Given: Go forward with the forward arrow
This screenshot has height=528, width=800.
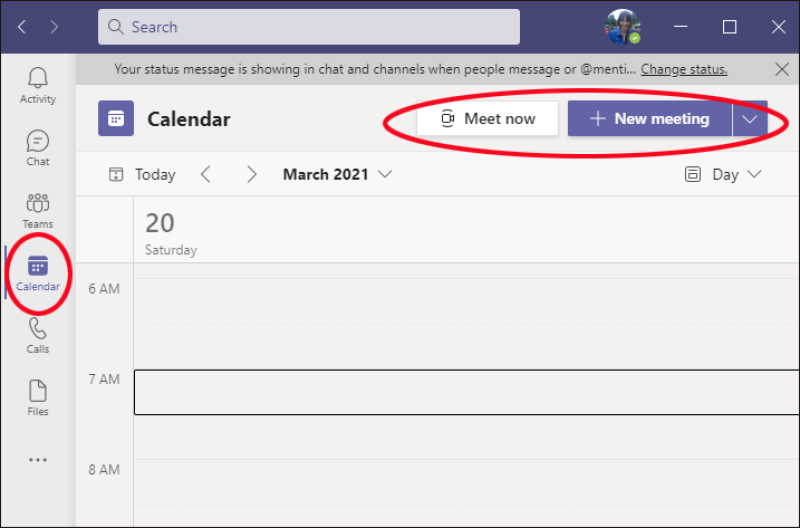Looking at the screenshot, I should pos(54,27).
